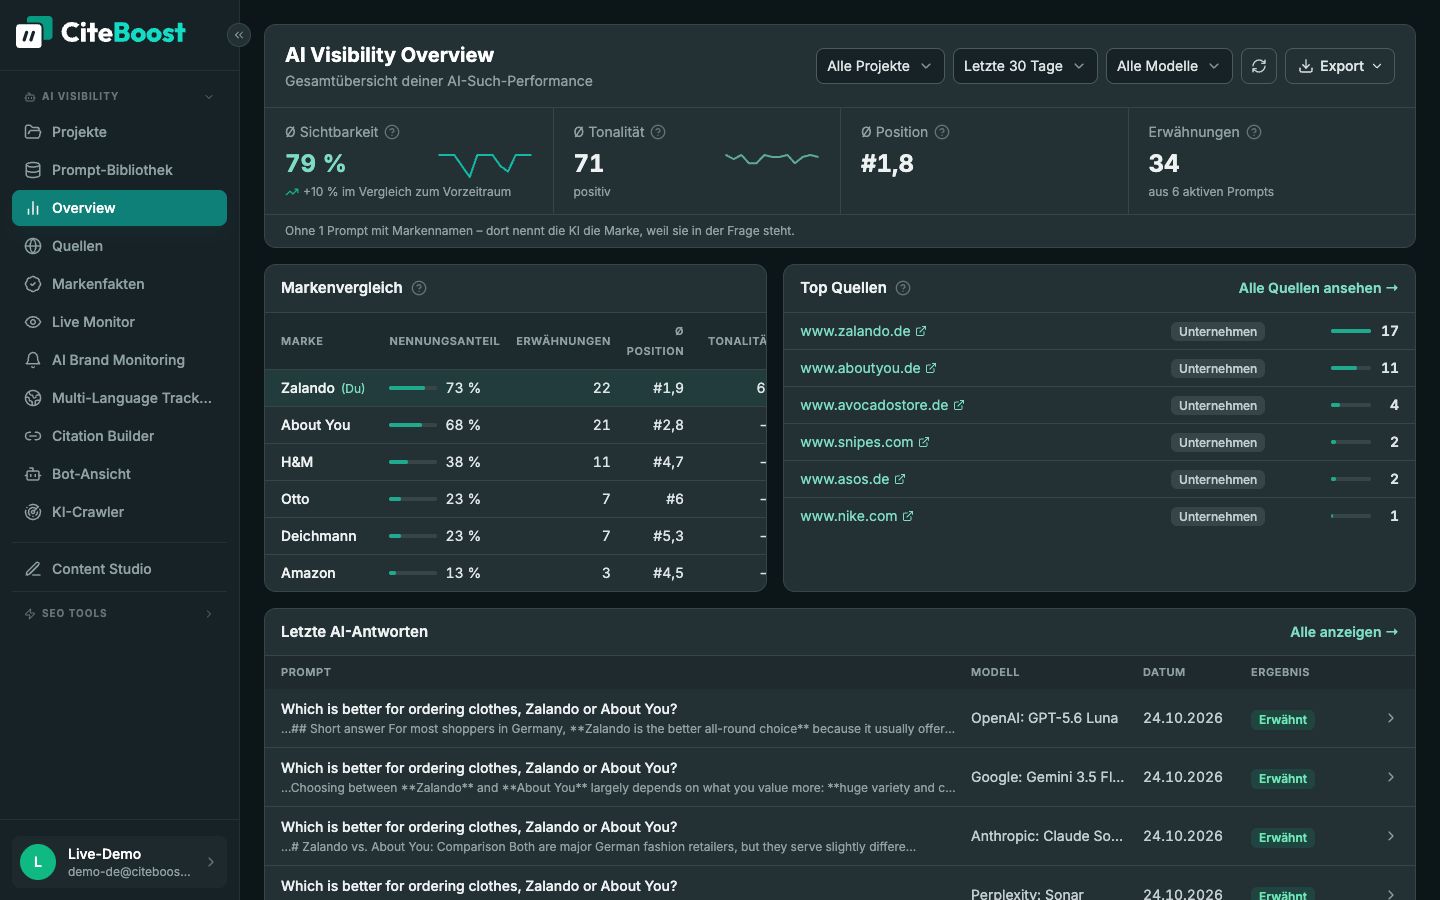Click the help icon next to Erwähnungen

(1254, 132)
